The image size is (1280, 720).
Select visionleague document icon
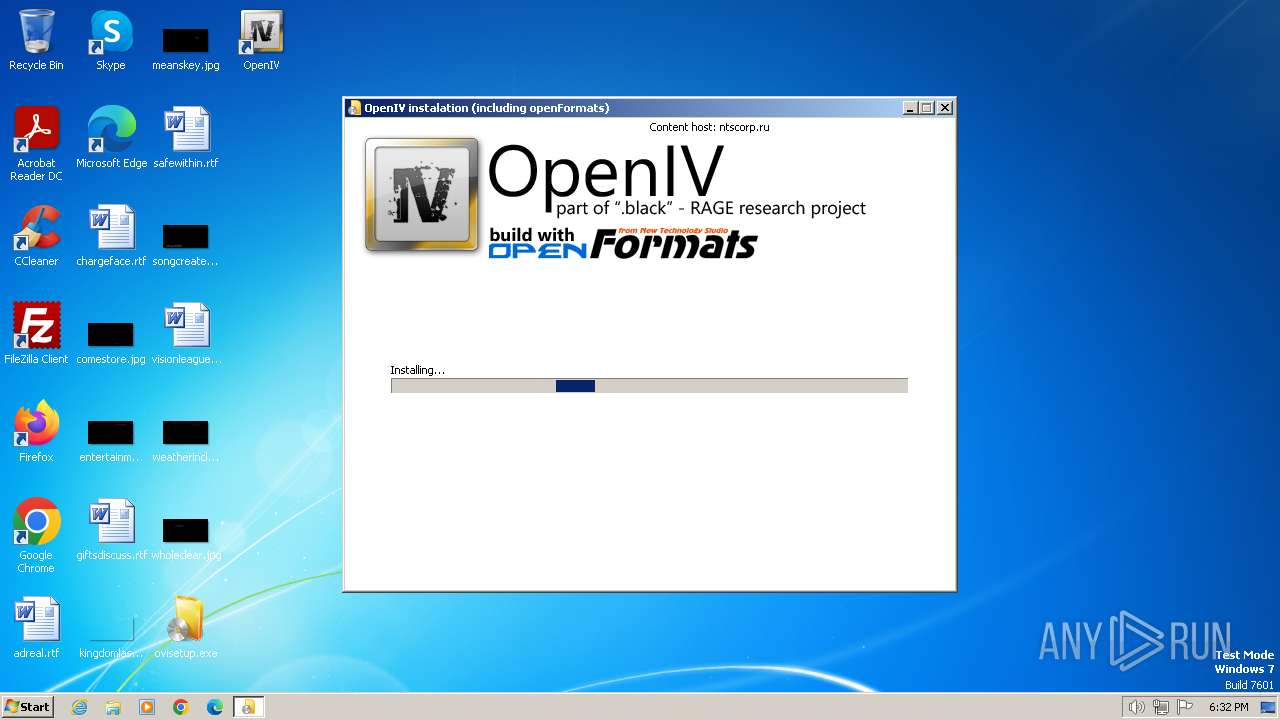(x=186, y=334)
